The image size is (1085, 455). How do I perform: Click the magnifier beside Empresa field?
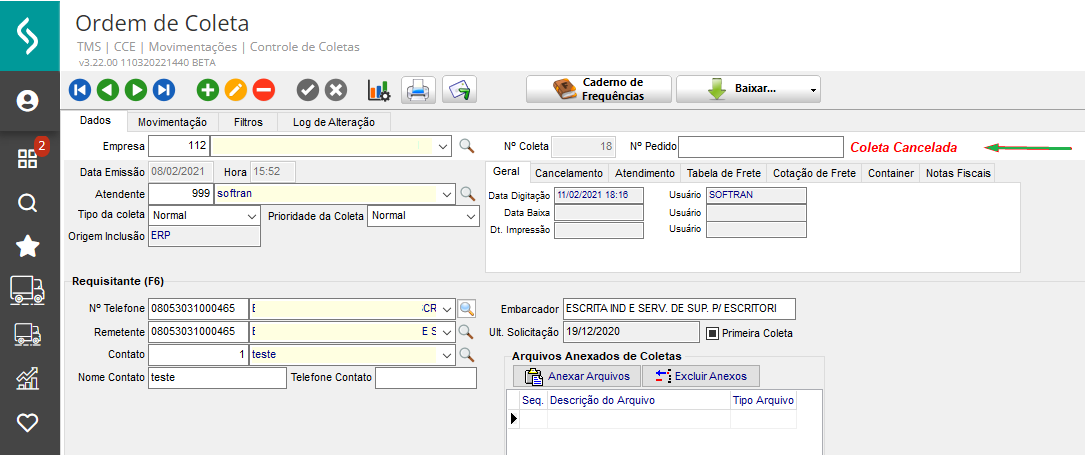466,146
